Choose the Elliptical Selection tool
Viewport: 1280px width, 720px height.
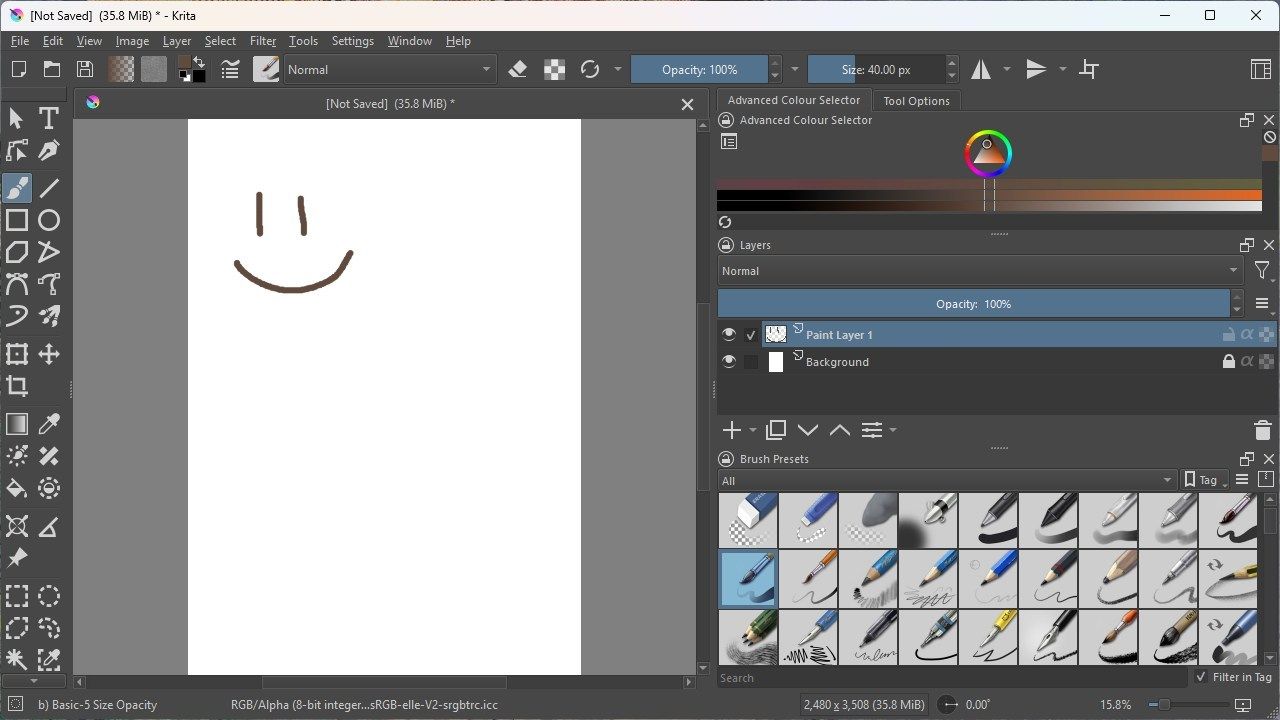(48, 596)
